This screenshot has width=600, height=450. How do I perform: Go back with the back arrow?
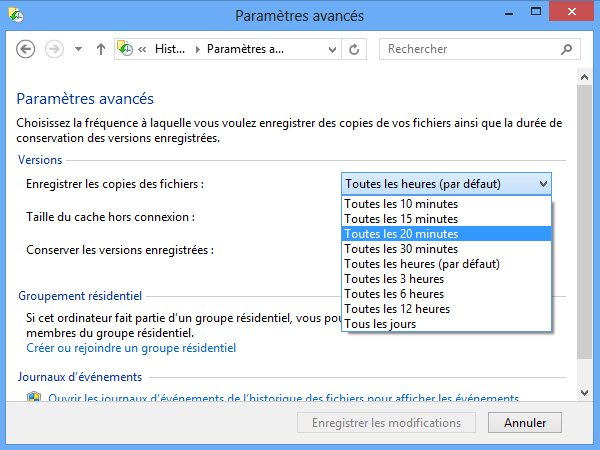[26, 49]
